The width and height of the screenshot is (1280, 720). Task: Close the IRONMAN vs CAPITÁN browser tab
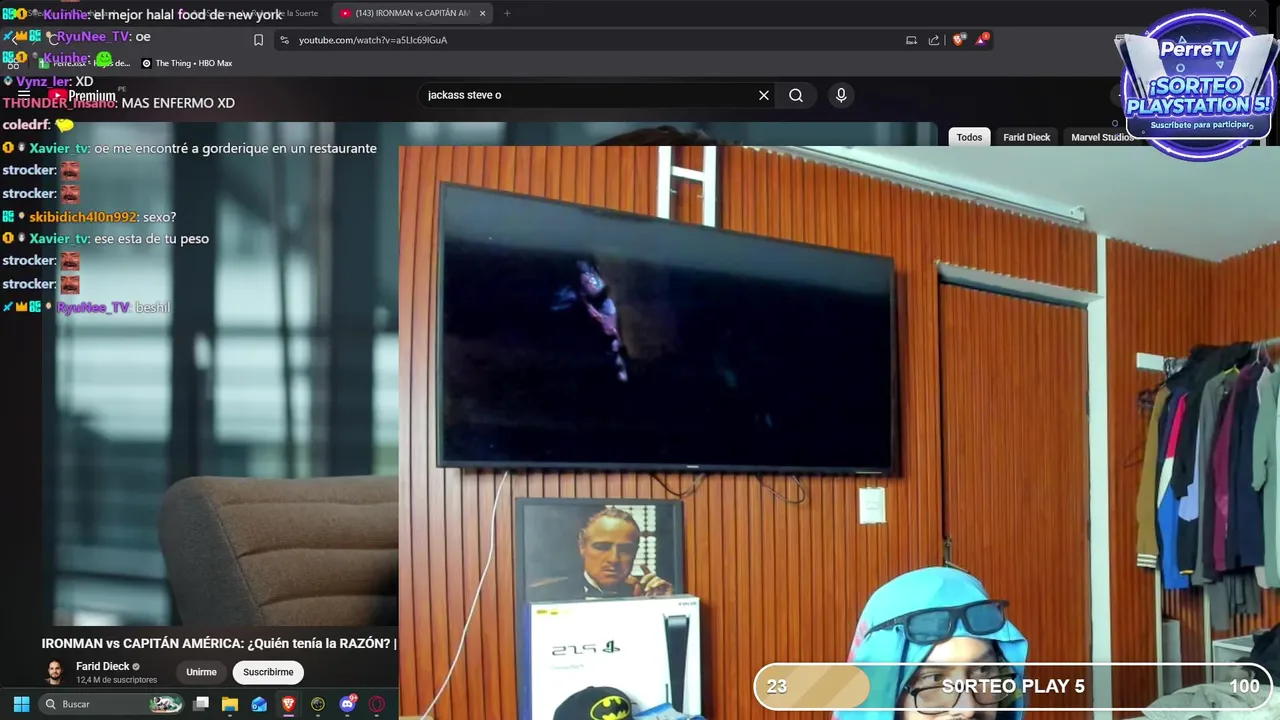(483, 13)
